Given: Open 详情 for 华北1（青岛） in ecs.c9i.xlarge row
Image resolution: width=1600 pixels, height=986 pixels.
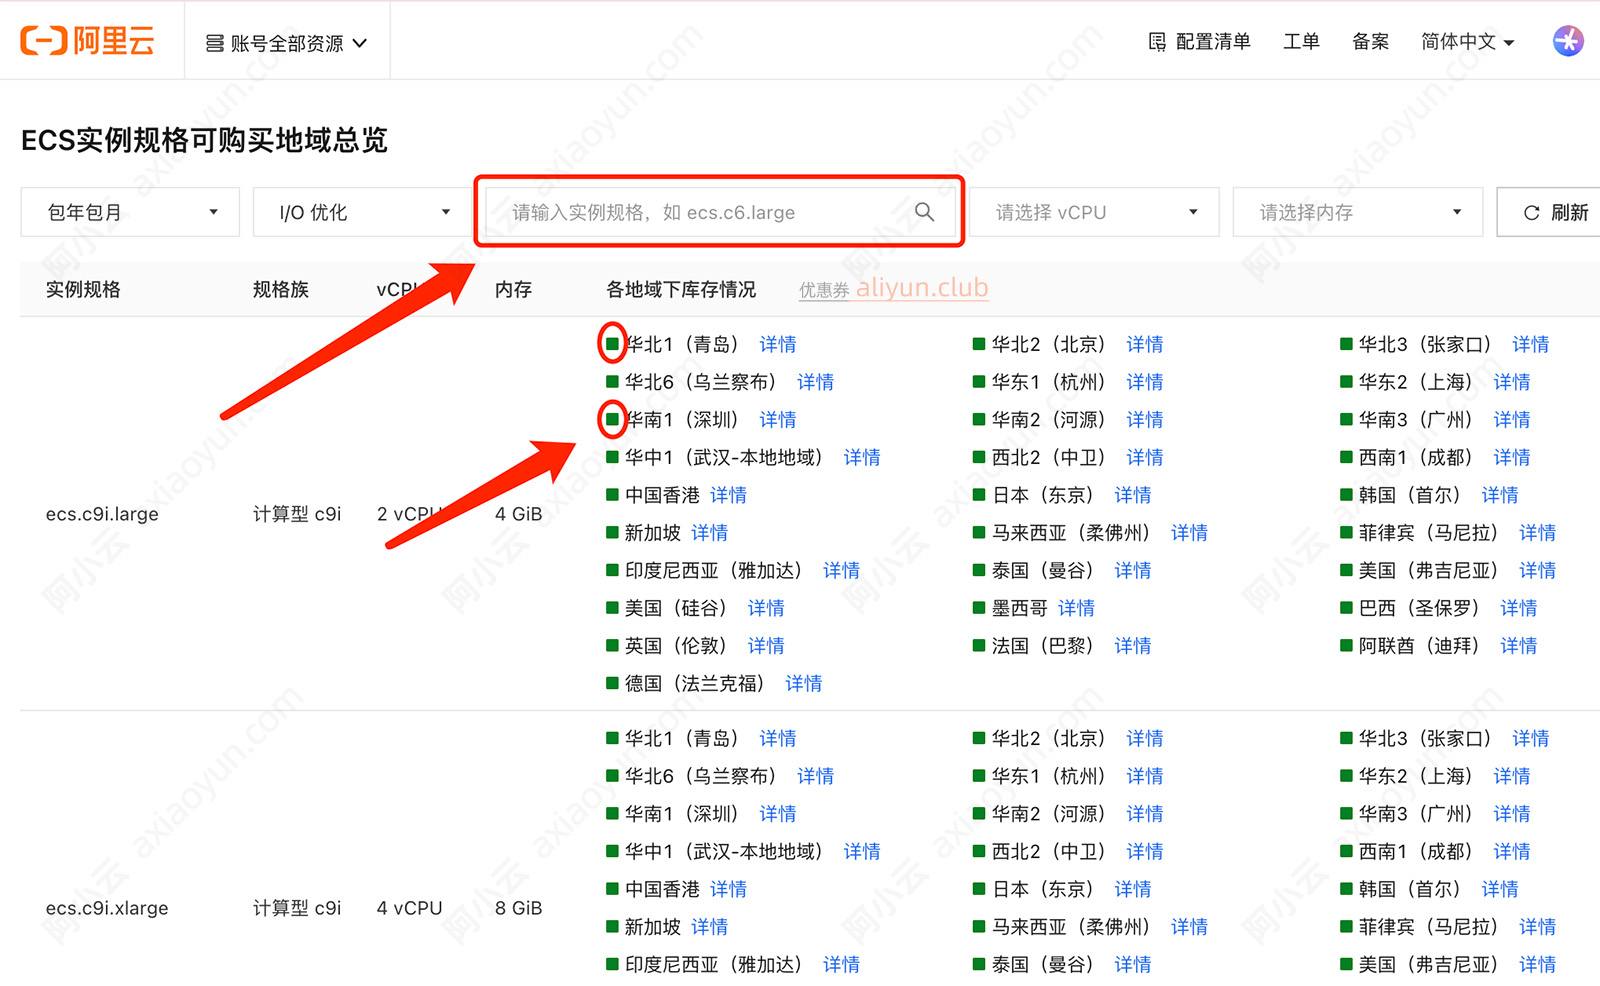Looking at the screenshot, I should (x=778, y=738).
